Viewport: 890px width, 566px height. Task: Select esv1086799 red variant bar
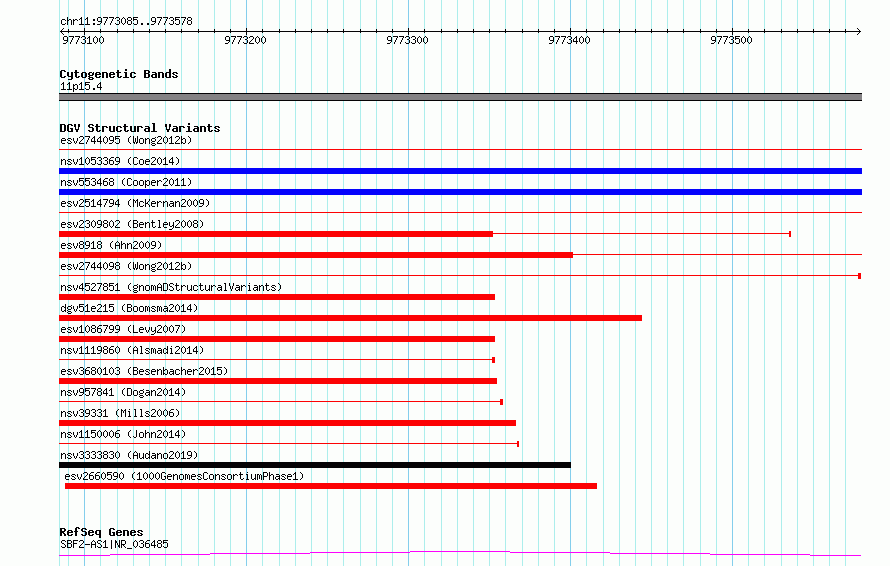[x=277, y=339]
